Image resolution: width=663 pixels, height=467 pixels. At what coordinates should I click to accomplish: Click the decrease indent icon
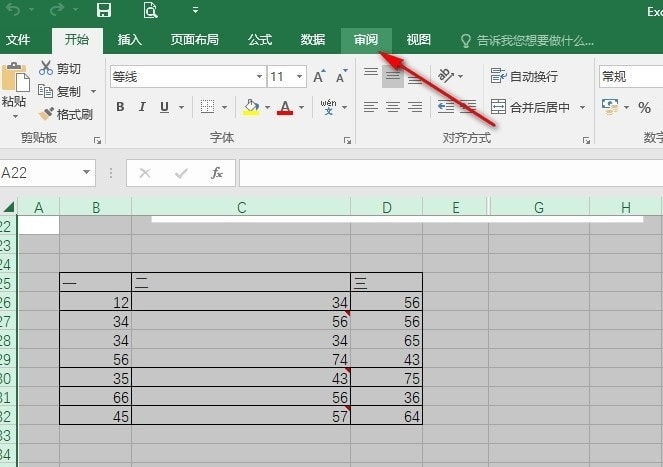point(446,107)
